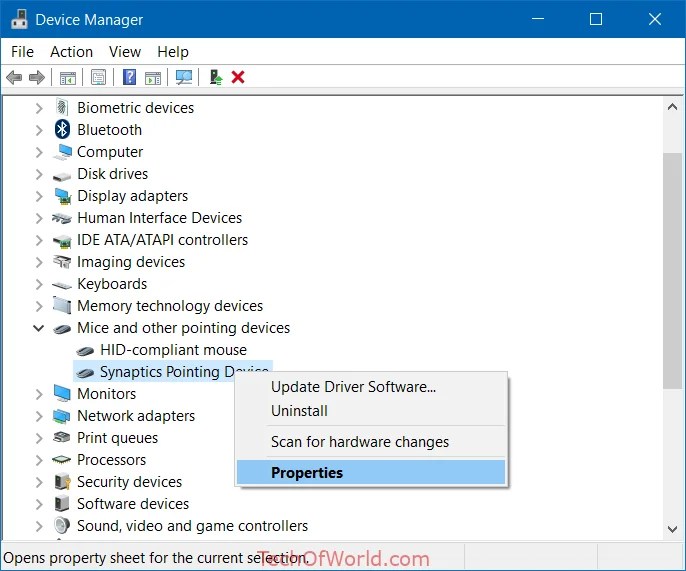686x571 pixels.
Task: Select the Software devices label
Action: coord(133,504)
